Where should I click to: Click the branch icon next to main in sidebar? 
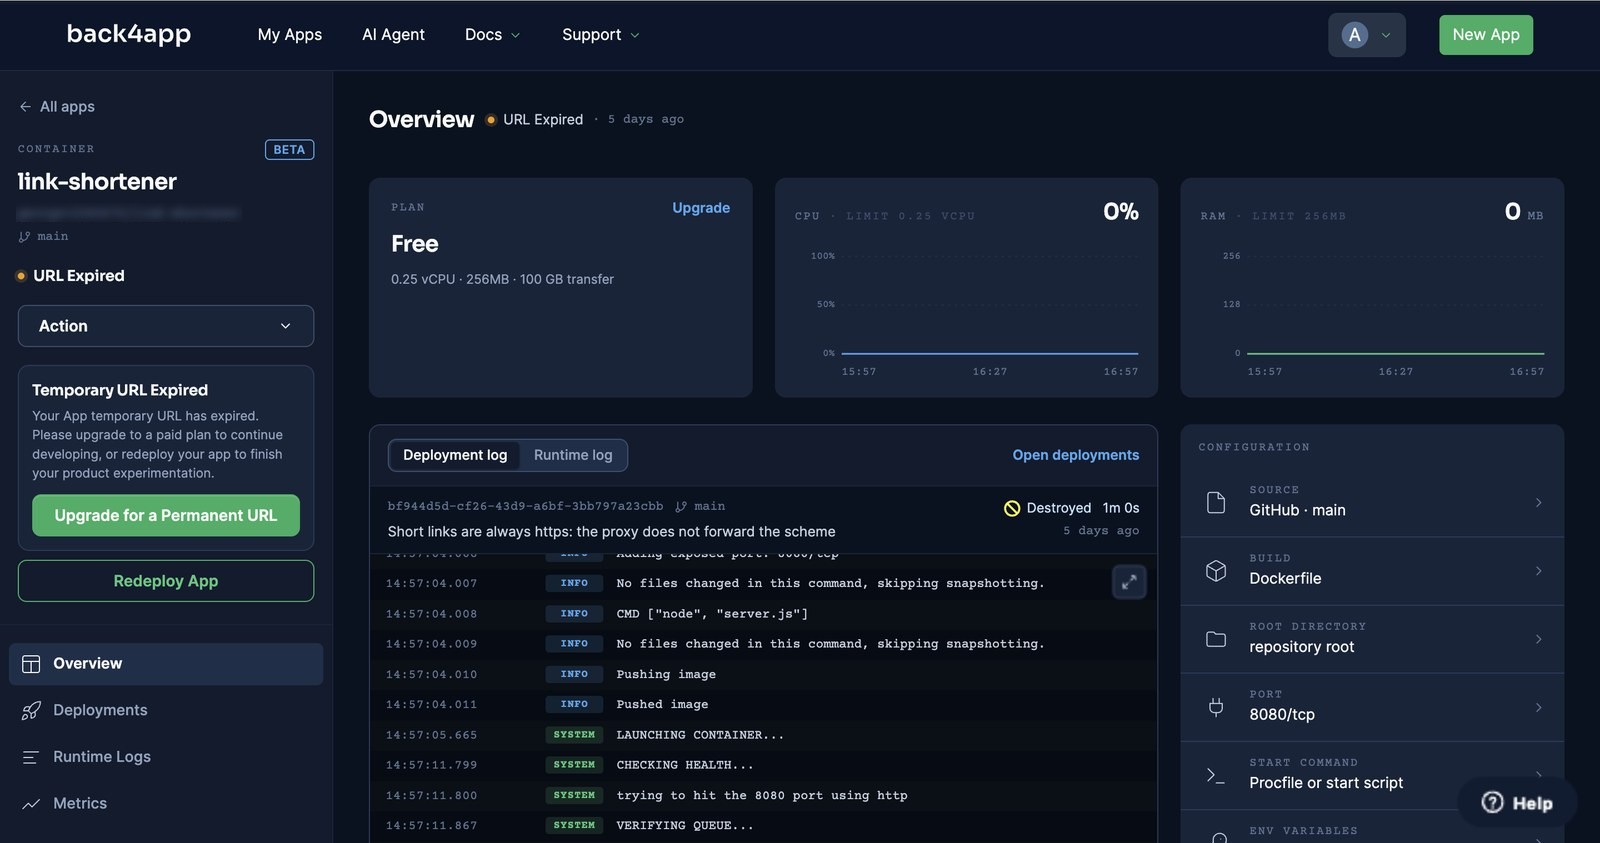(25, 237)
